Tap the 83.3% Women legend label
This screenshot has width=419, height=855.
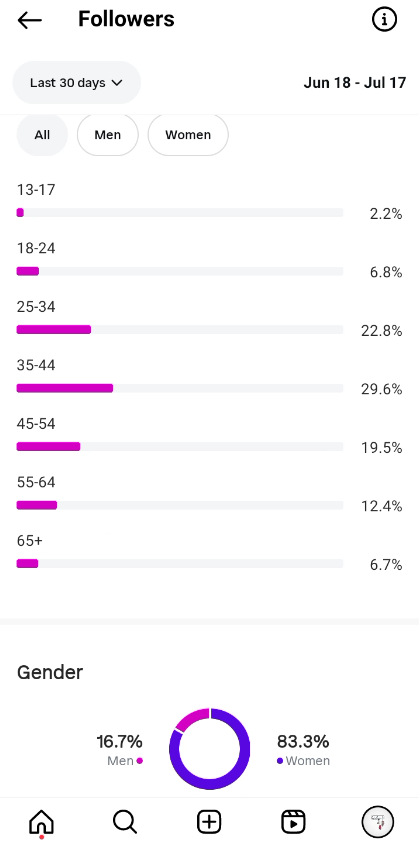[x=303, y=750]
